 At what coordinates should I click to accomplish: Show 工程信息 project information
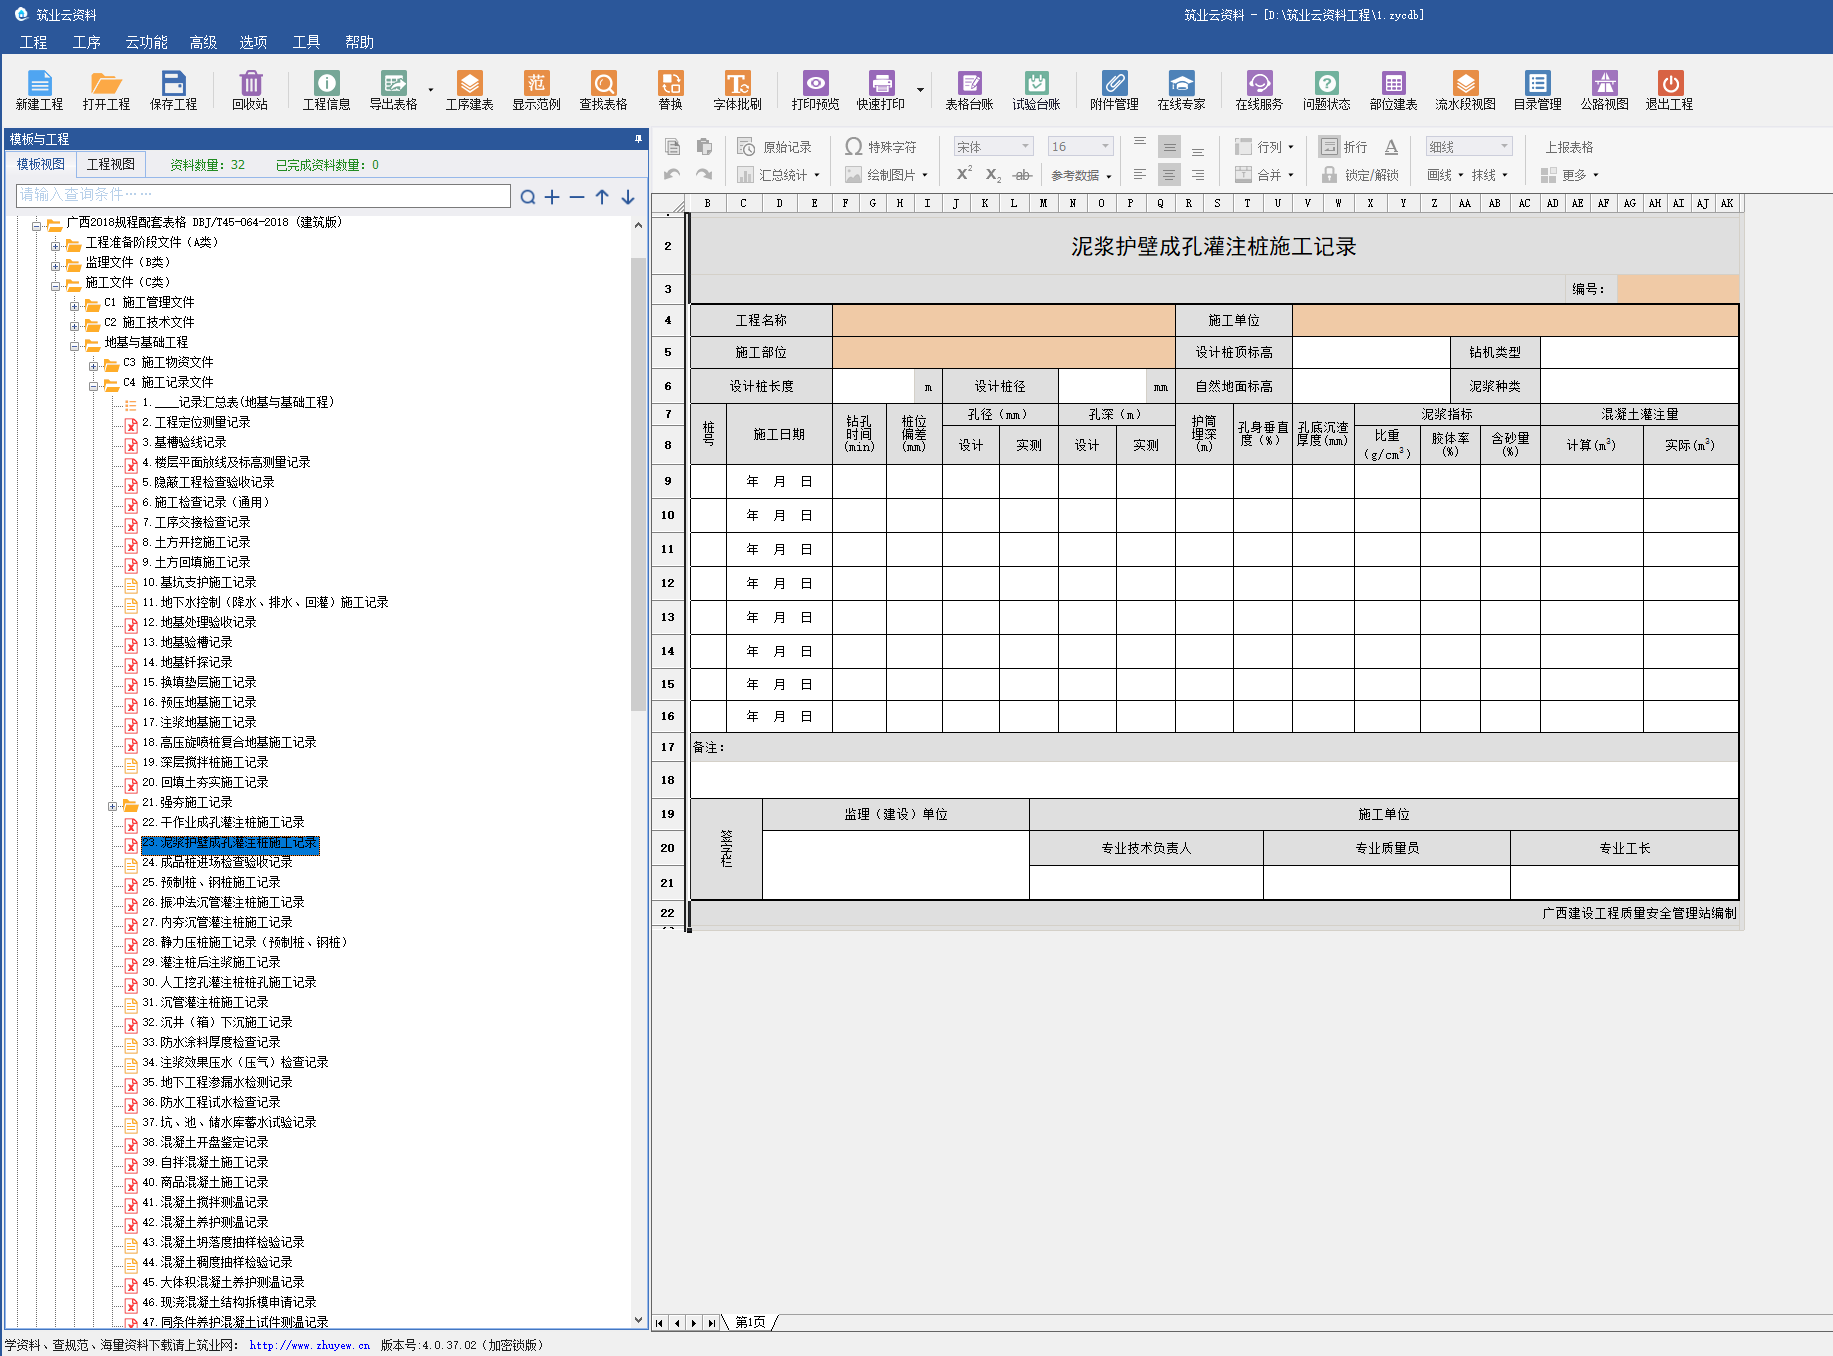326,90
